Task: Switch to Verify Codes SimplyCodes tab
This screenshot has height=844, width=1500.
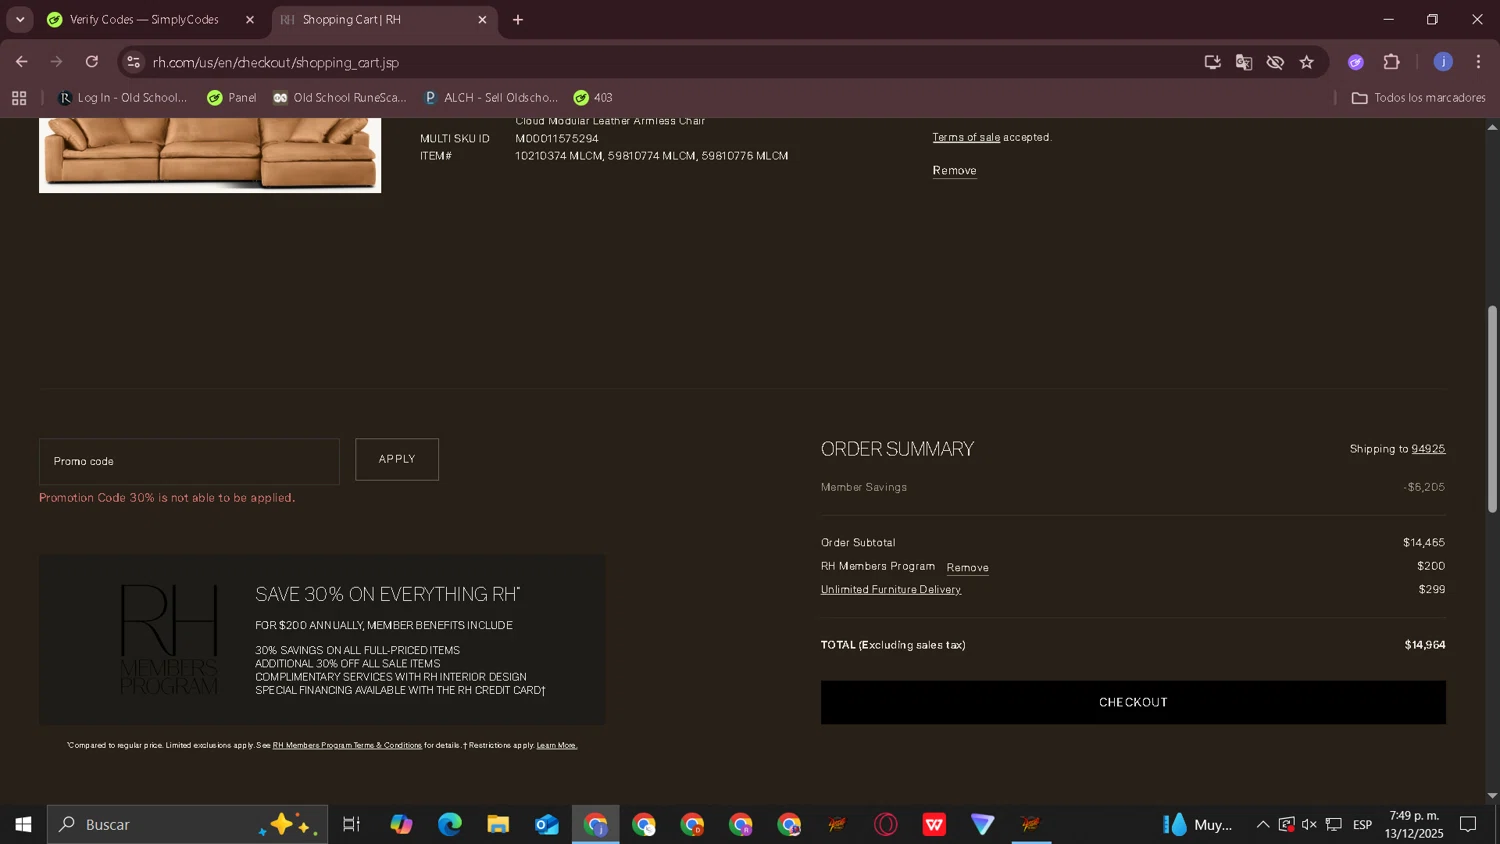Action: click(x=143, y=20)
